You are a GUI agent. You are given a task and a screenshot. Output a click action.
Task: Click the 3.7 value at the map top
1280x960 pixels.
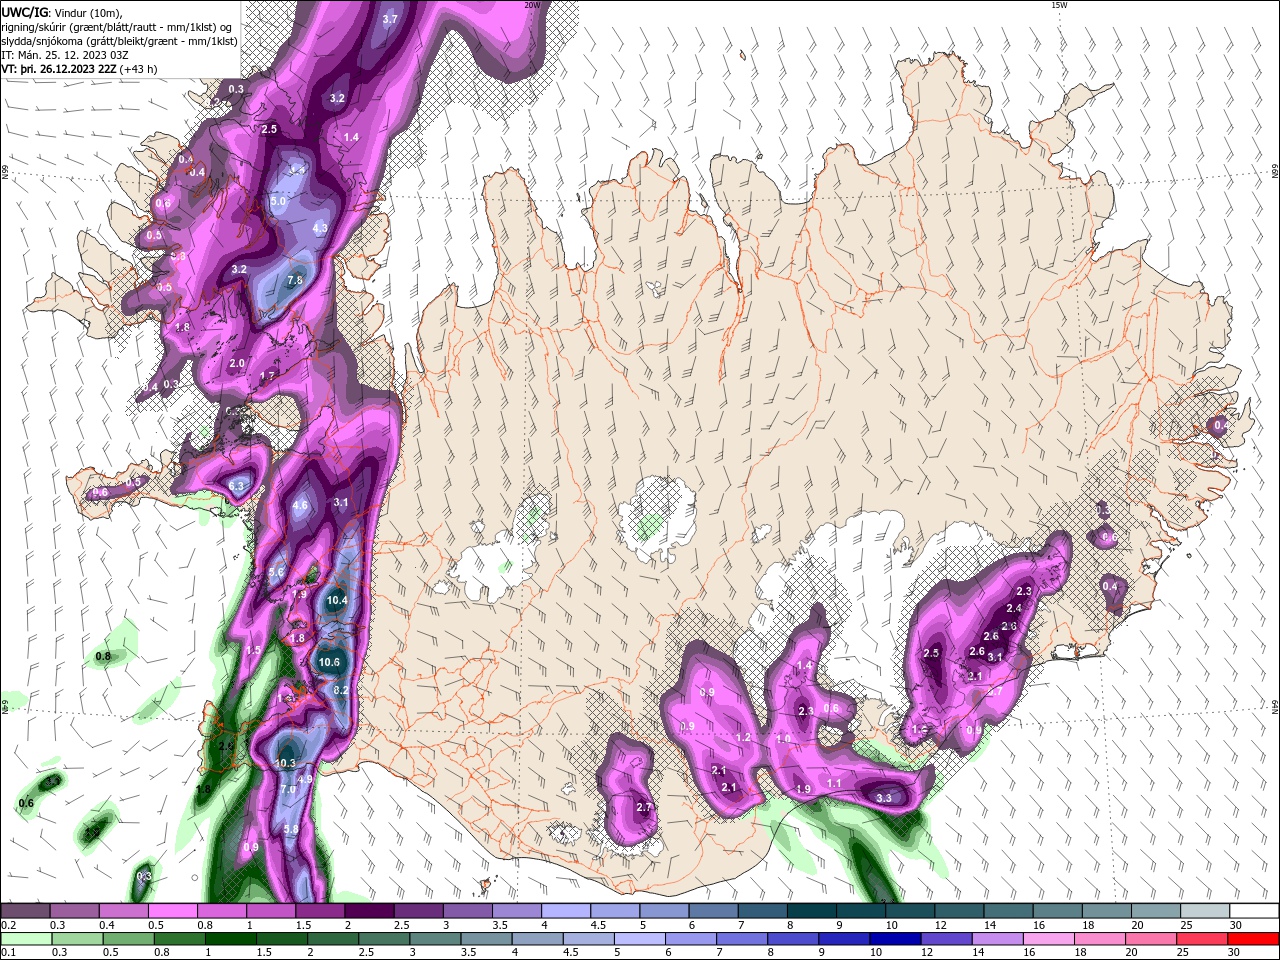coord(390,19)
